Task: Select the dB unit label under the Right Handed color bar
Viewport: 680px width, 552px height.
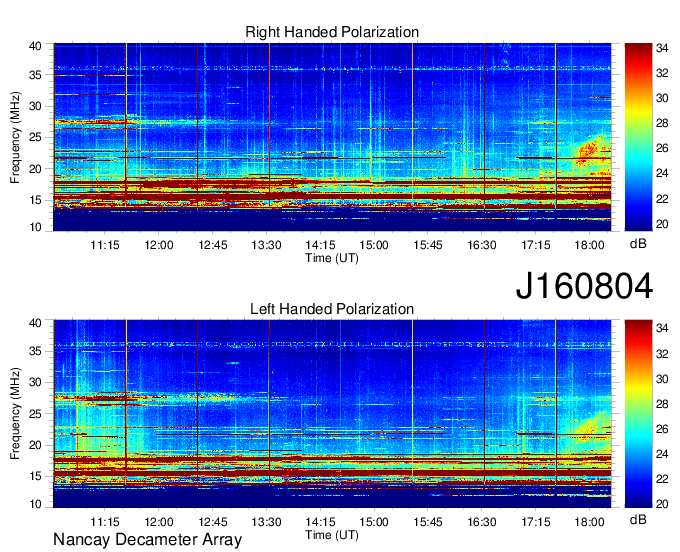Action: tap(638, 244)
